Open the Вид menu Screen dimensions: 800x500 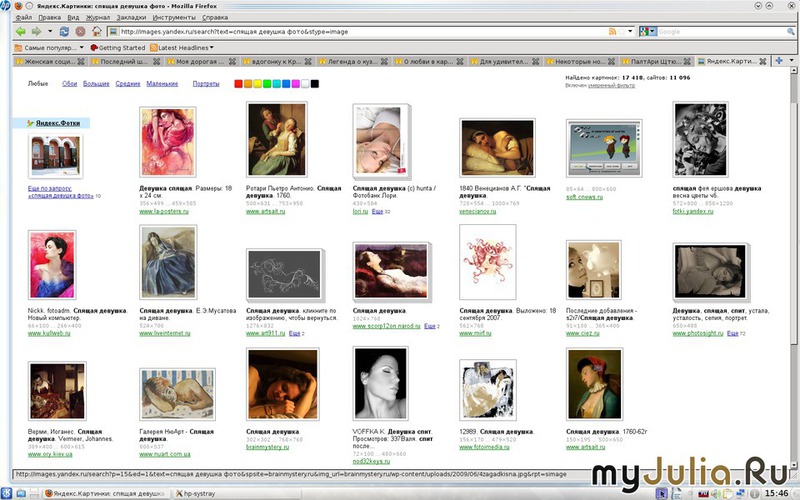point(73,17)
